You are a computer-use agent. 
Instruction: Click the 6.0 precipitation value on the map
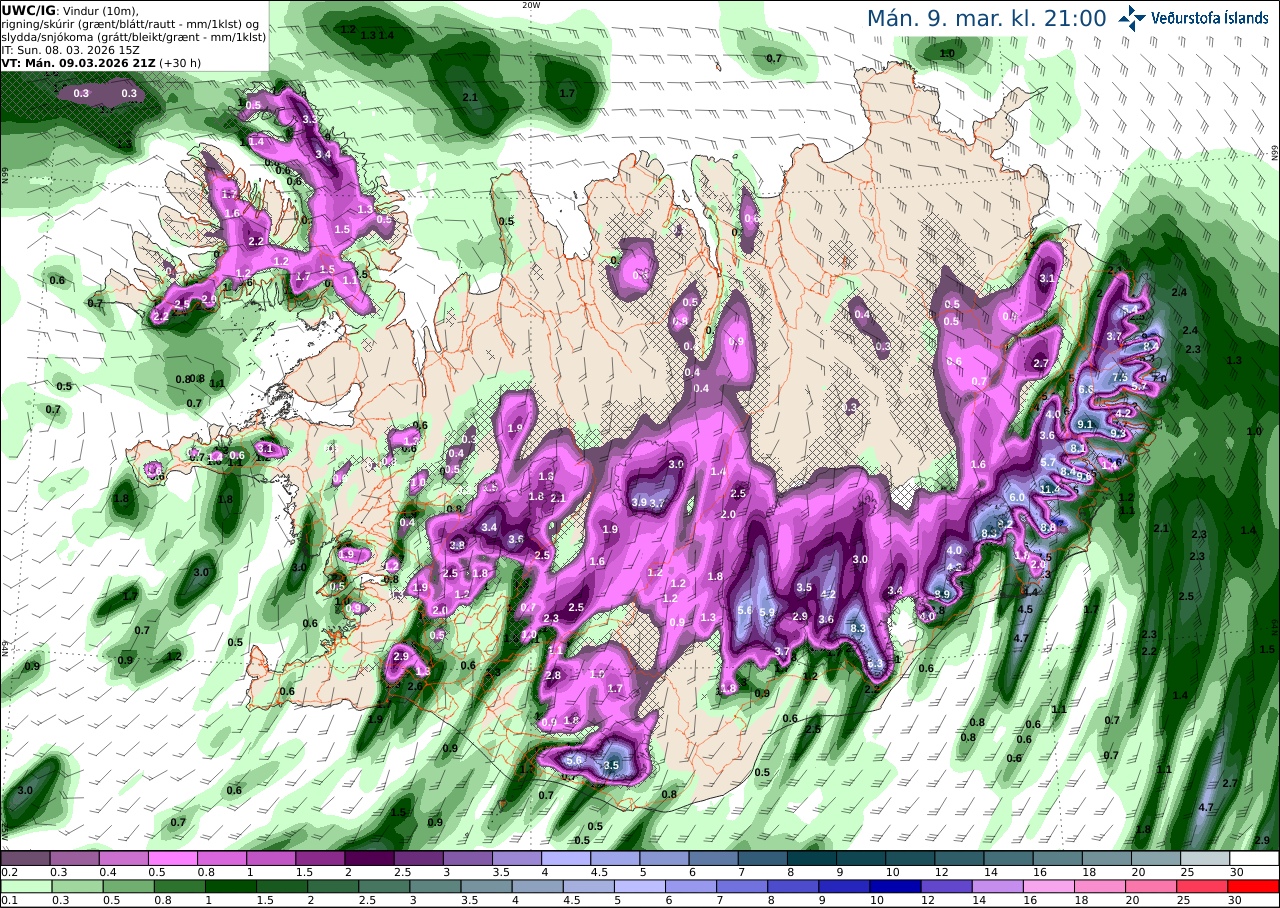(x=1017, y=497)
